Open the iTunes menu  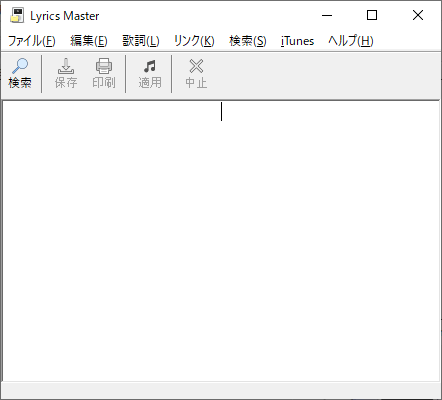(x=297, y=41)
